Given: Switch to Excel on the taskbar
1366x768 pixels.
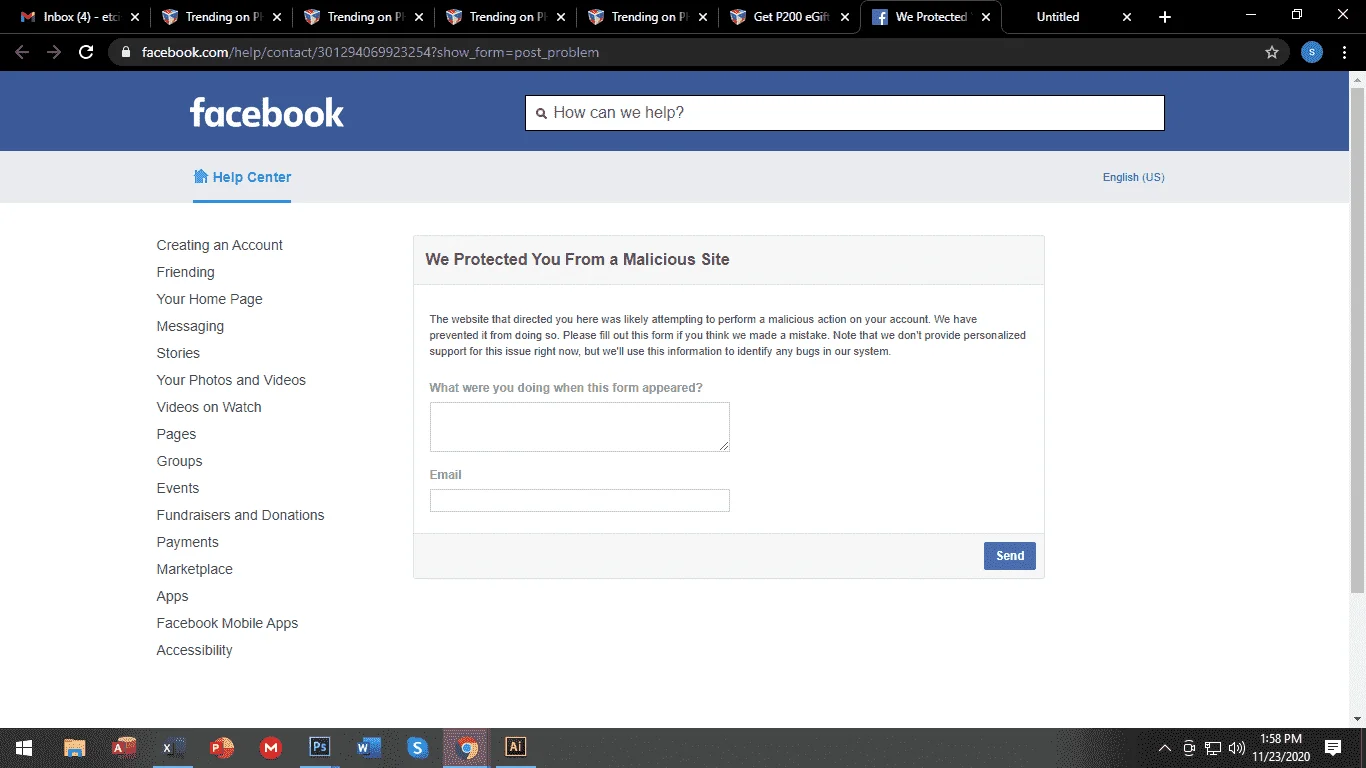Looking at the screenshot, I should click(173, 747).
